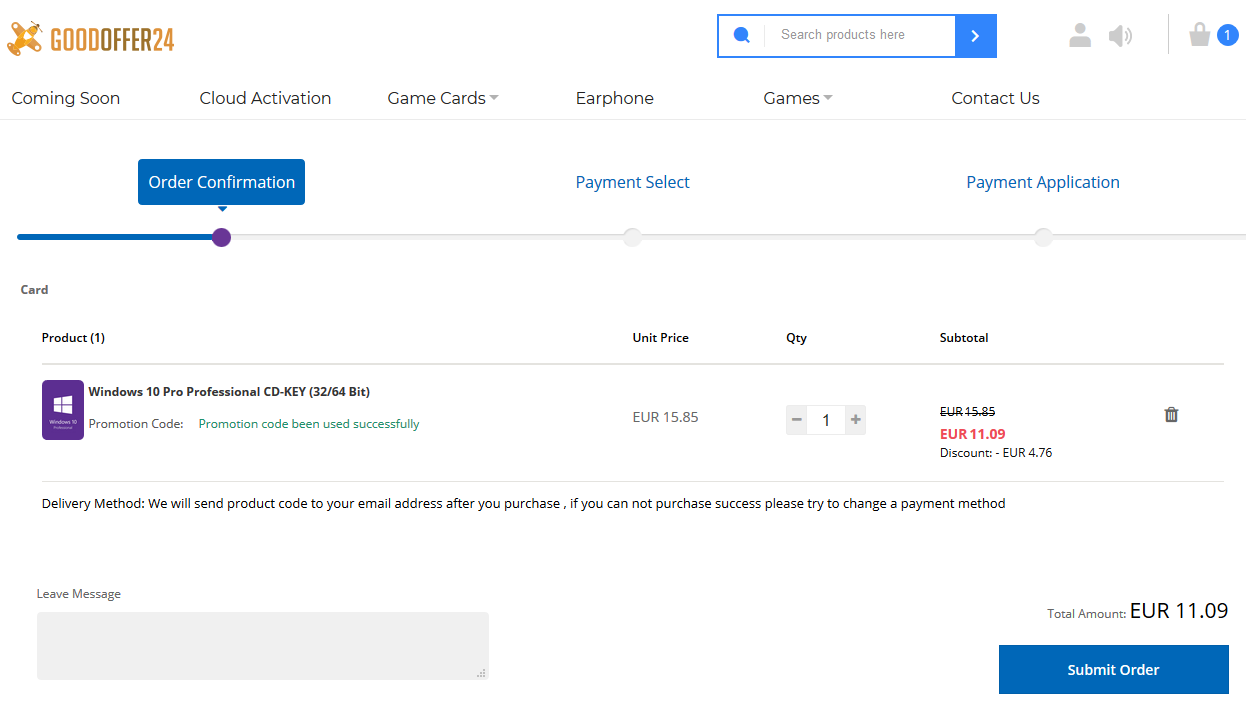Image resolution: width=1246 pixels, height=708 pixels.
Task: Click the Subtotal column header
Action: click(964, 338)
